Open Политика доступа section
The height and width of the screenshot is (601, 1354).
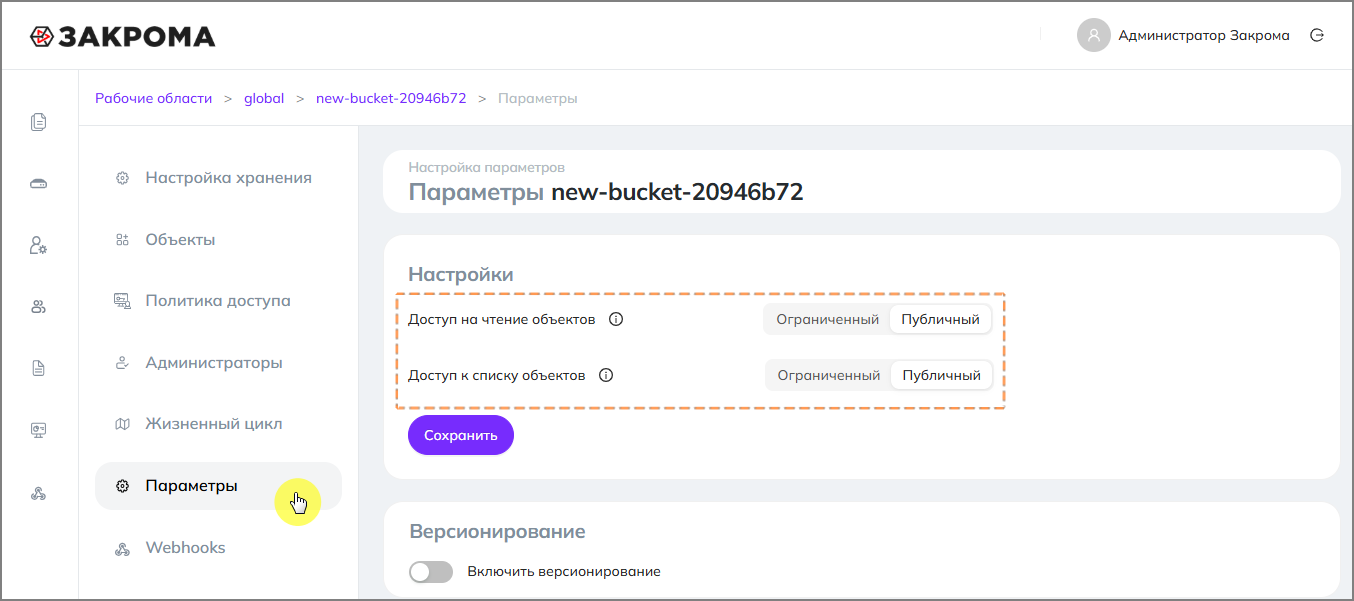click(218, 301)
